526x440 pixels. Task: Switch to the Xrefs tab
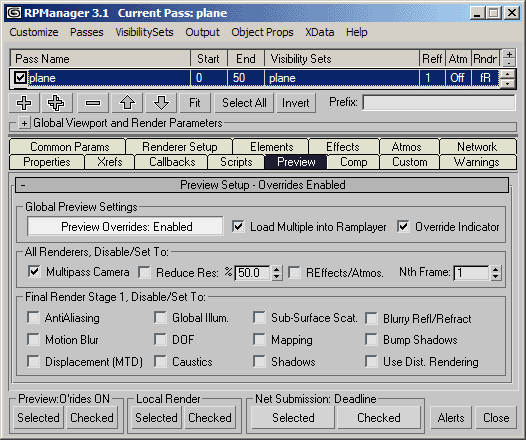[110, 162]
